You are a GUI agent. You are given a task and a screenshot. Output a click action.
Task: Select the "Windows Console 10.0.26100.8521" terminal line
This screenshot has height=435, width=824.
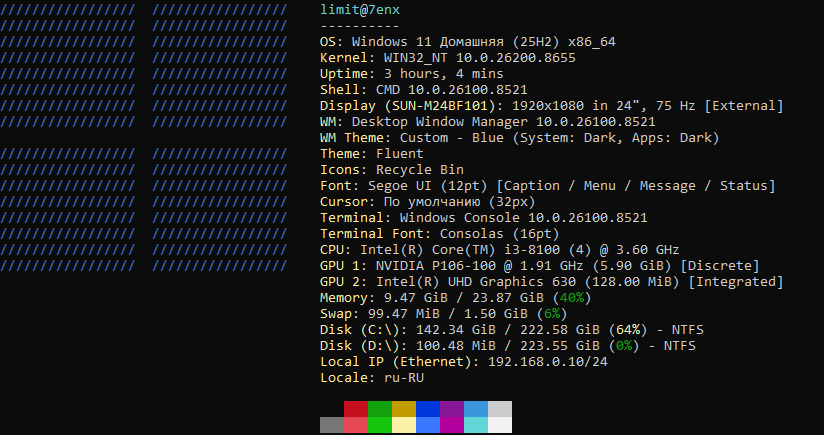(483, 218)
